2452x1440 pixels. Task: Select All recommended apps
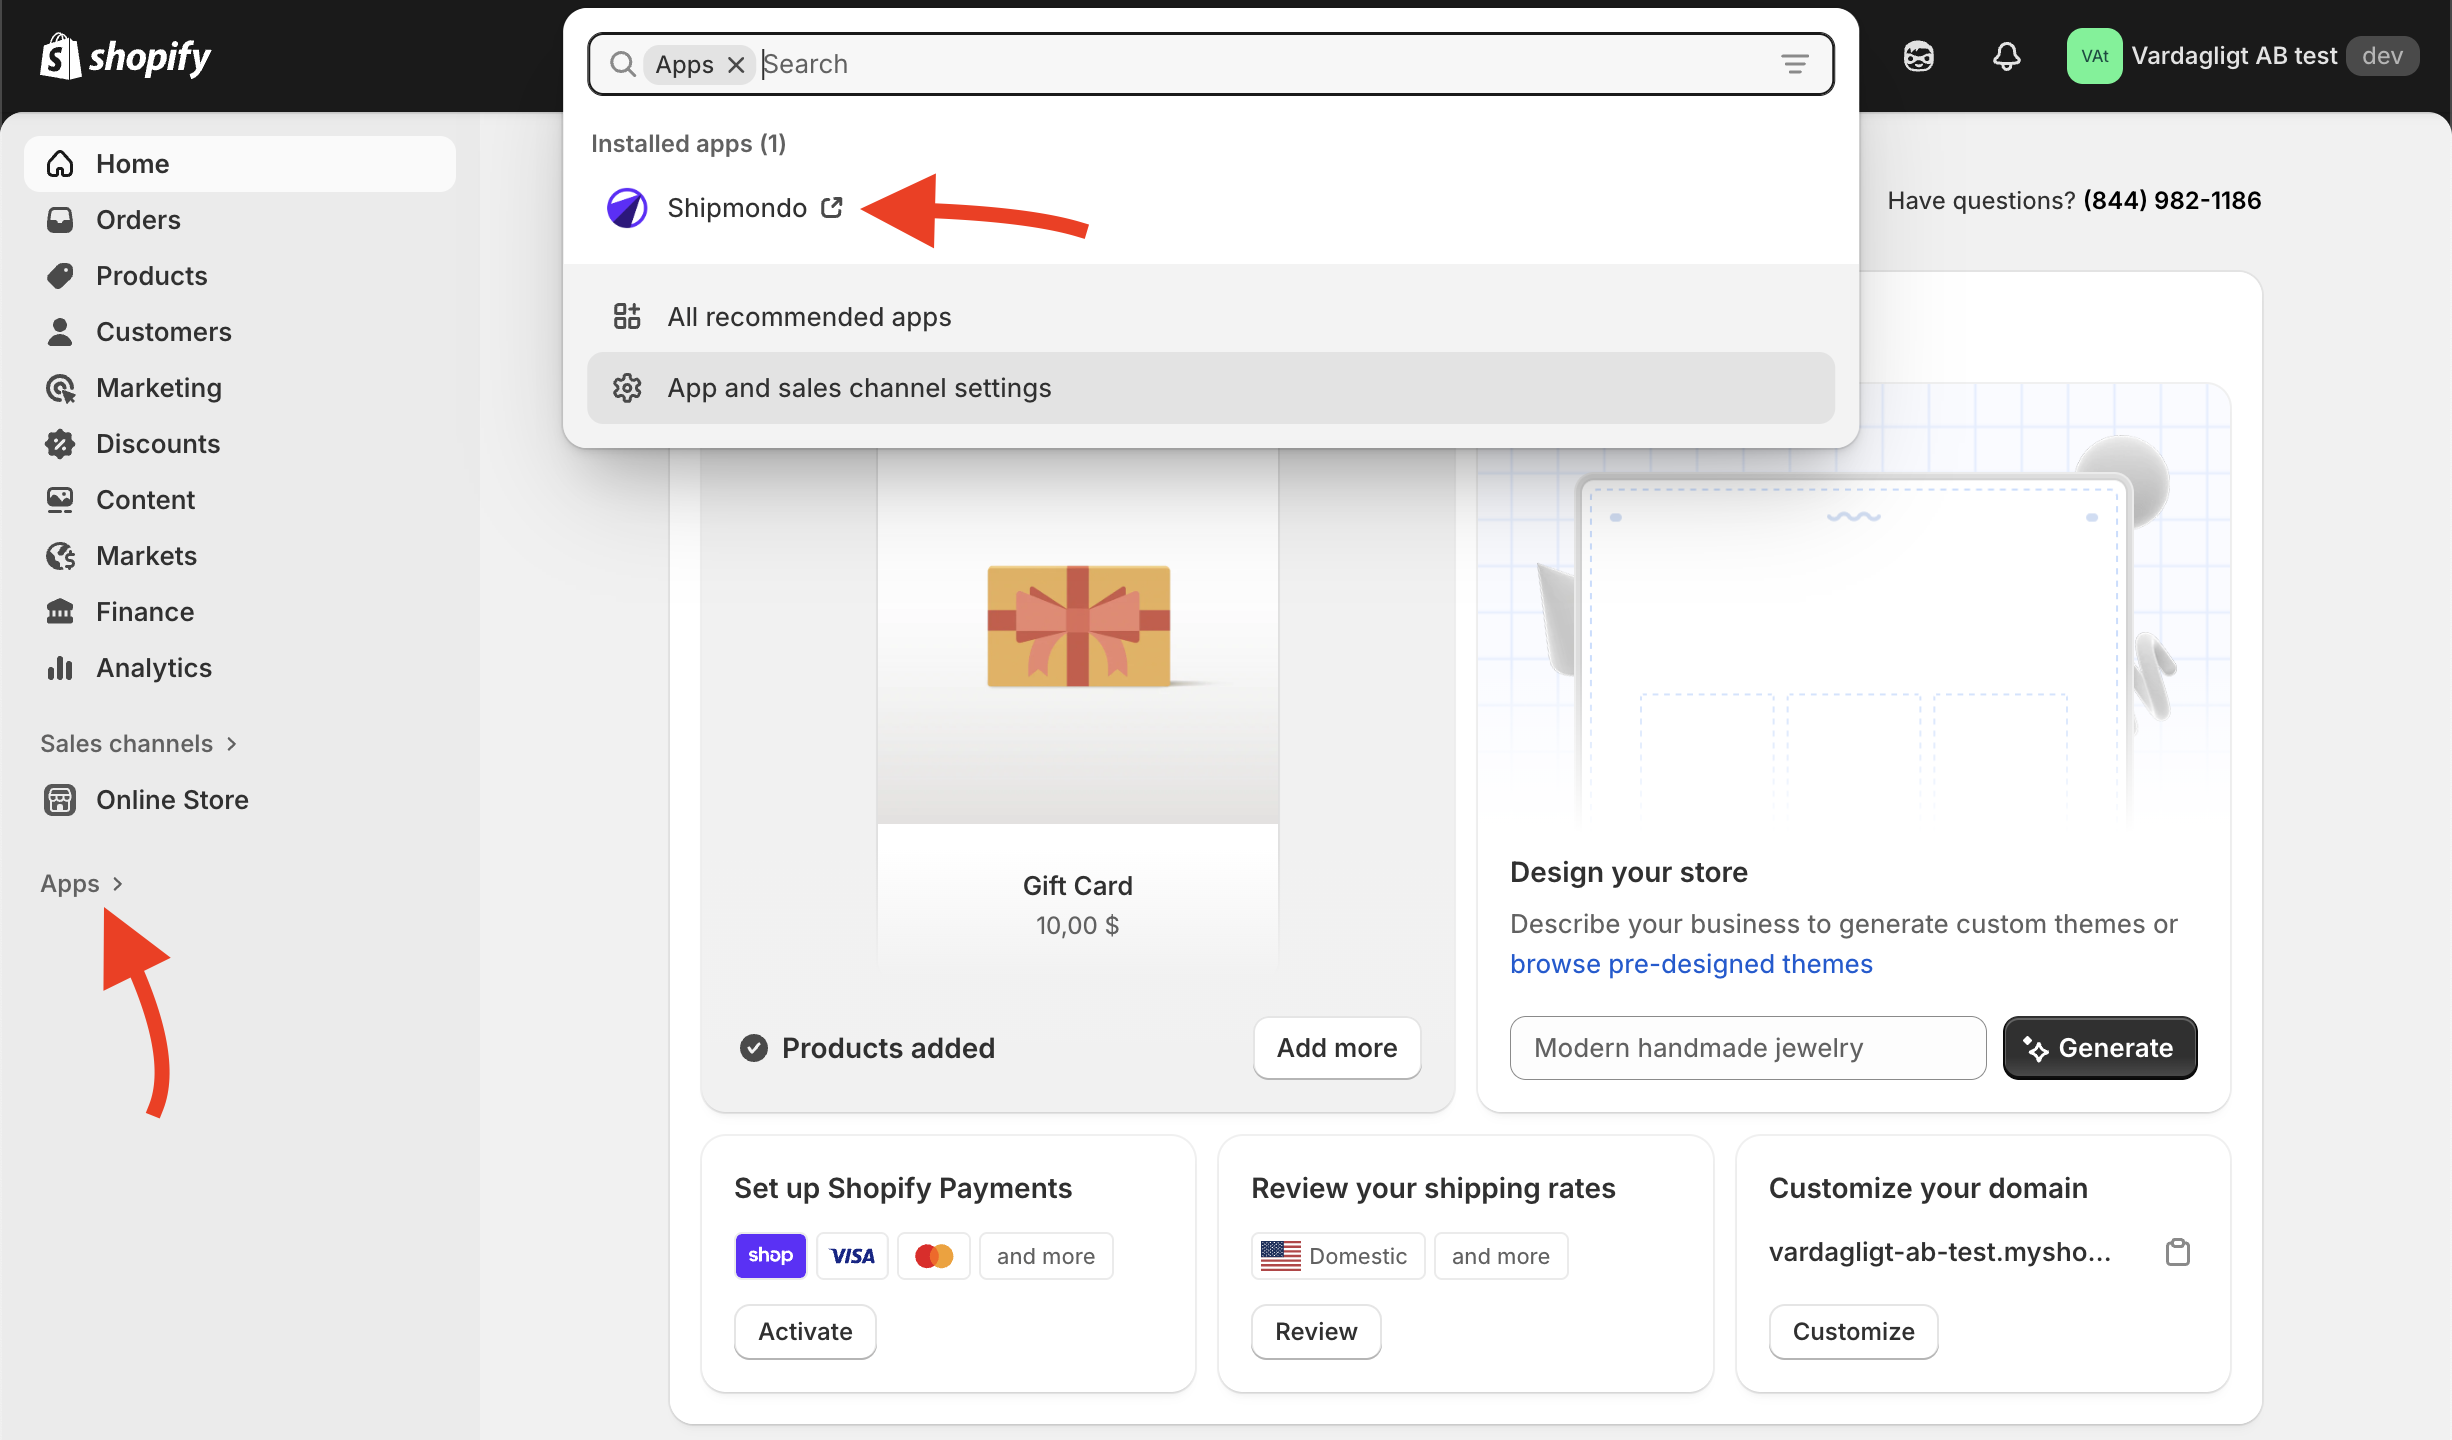pyautogui.click(x=808, y=317)
